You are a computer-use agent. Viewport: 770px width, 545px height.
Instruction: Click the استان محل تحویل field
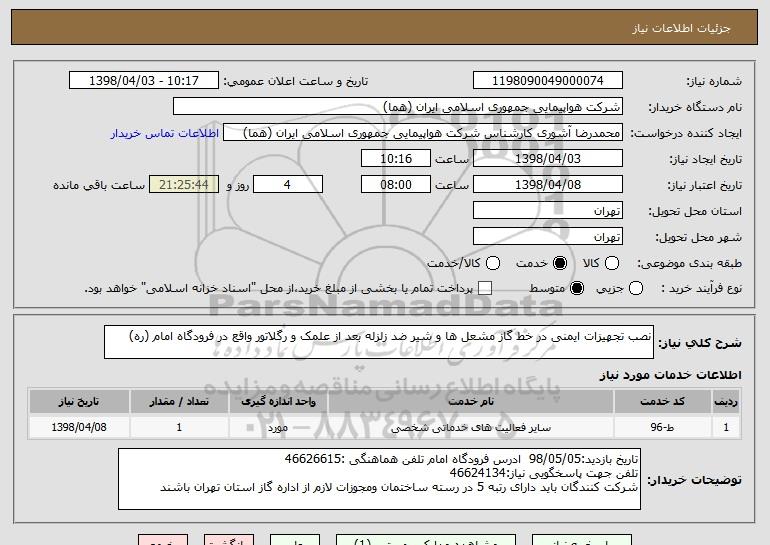point(548,210)
